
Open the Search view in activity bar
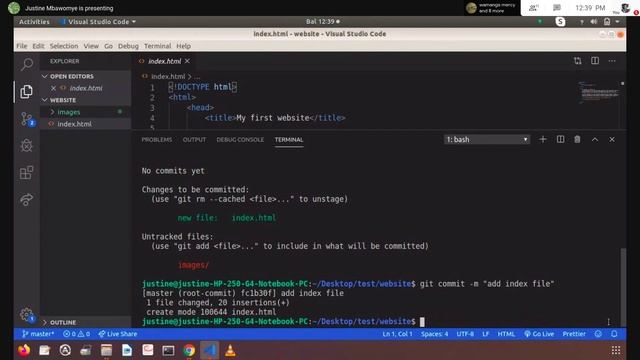27,64
